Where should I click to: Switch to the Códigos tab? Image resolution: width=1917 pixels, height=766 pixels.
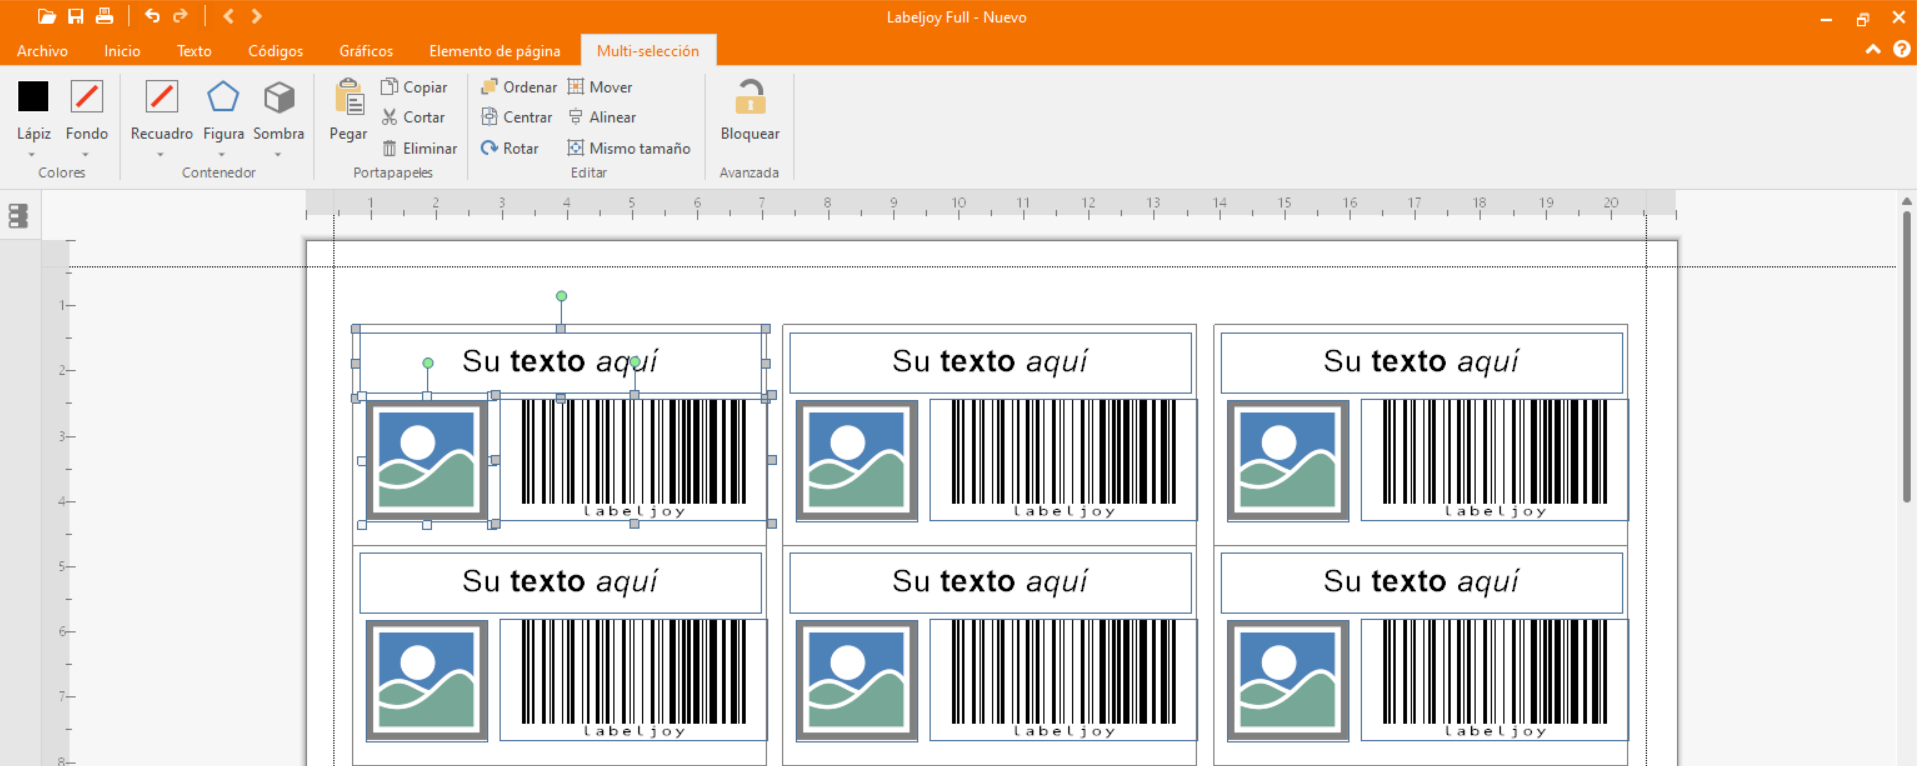[275, 51]
